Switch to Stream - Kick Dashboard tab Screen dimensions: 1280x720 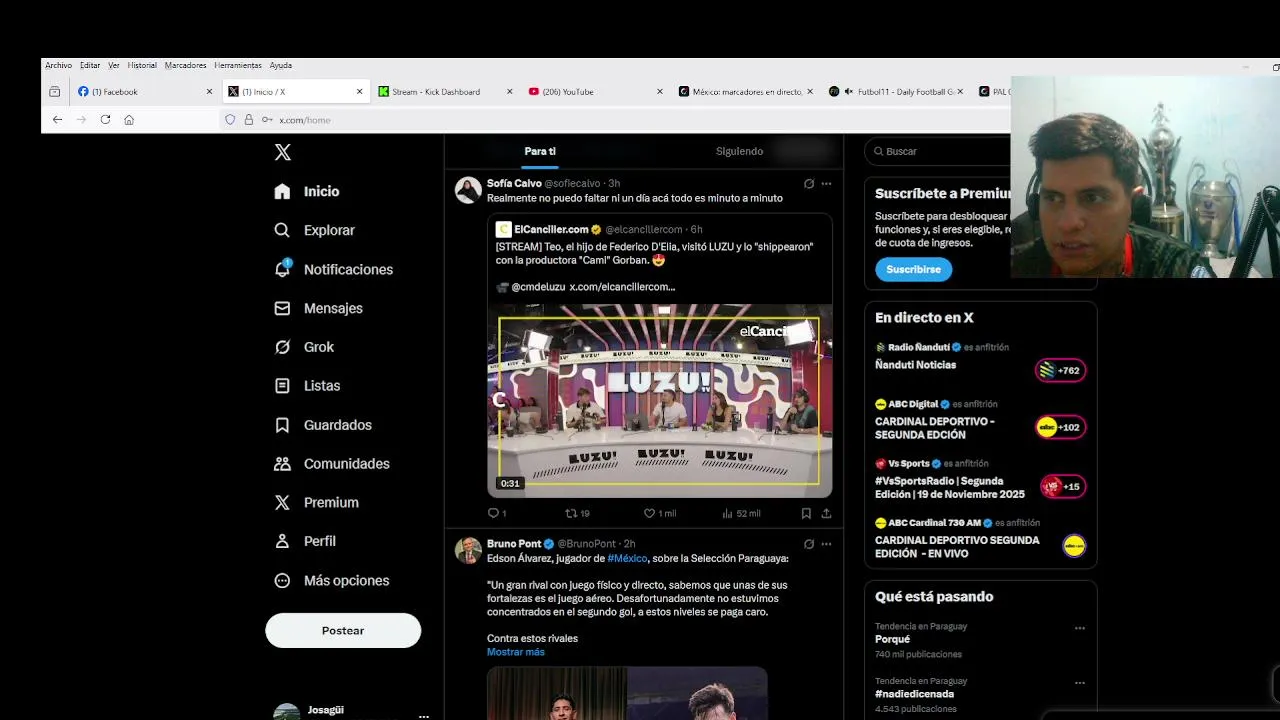(446, 91)
